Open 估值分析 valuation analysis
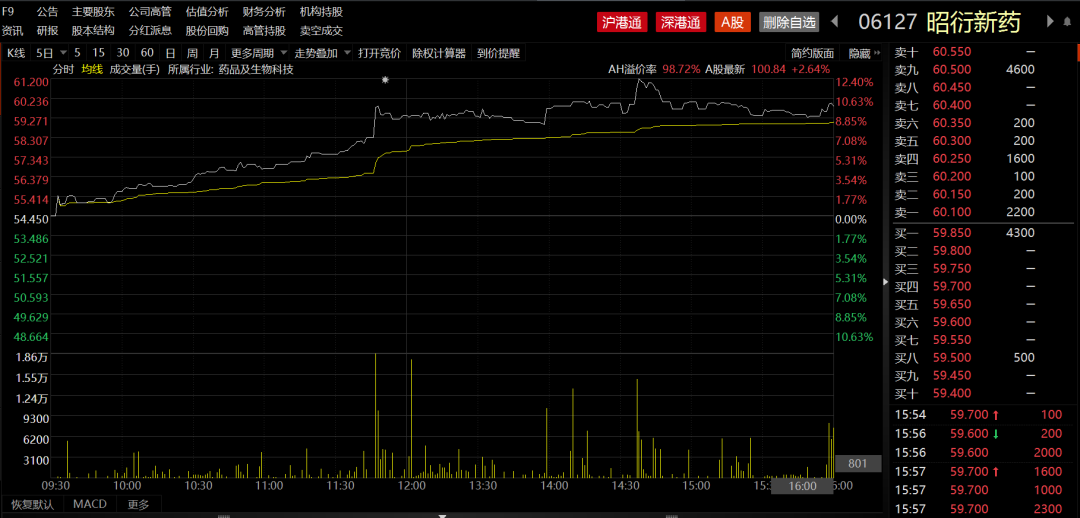1080x518 pixels. point(207,12)
